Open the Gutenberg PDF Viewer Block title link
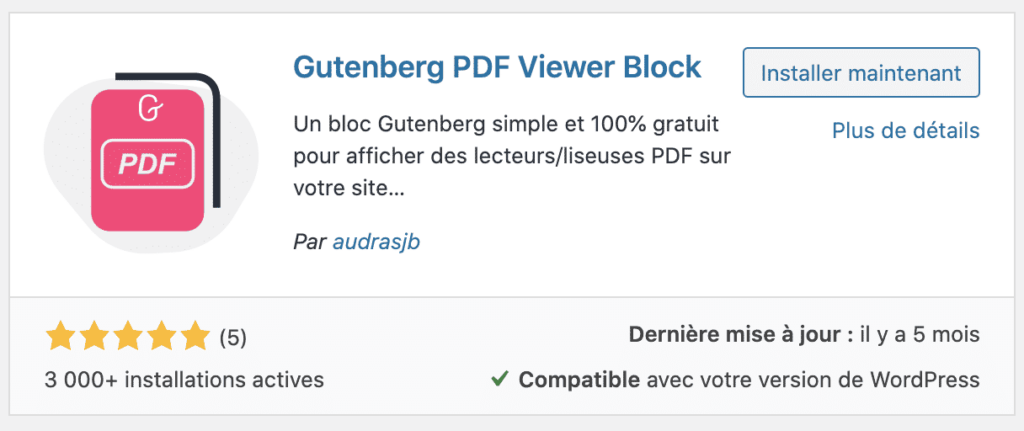Image resolution: width=1024 pixels, height=431 pixels. tap(497, 67)
